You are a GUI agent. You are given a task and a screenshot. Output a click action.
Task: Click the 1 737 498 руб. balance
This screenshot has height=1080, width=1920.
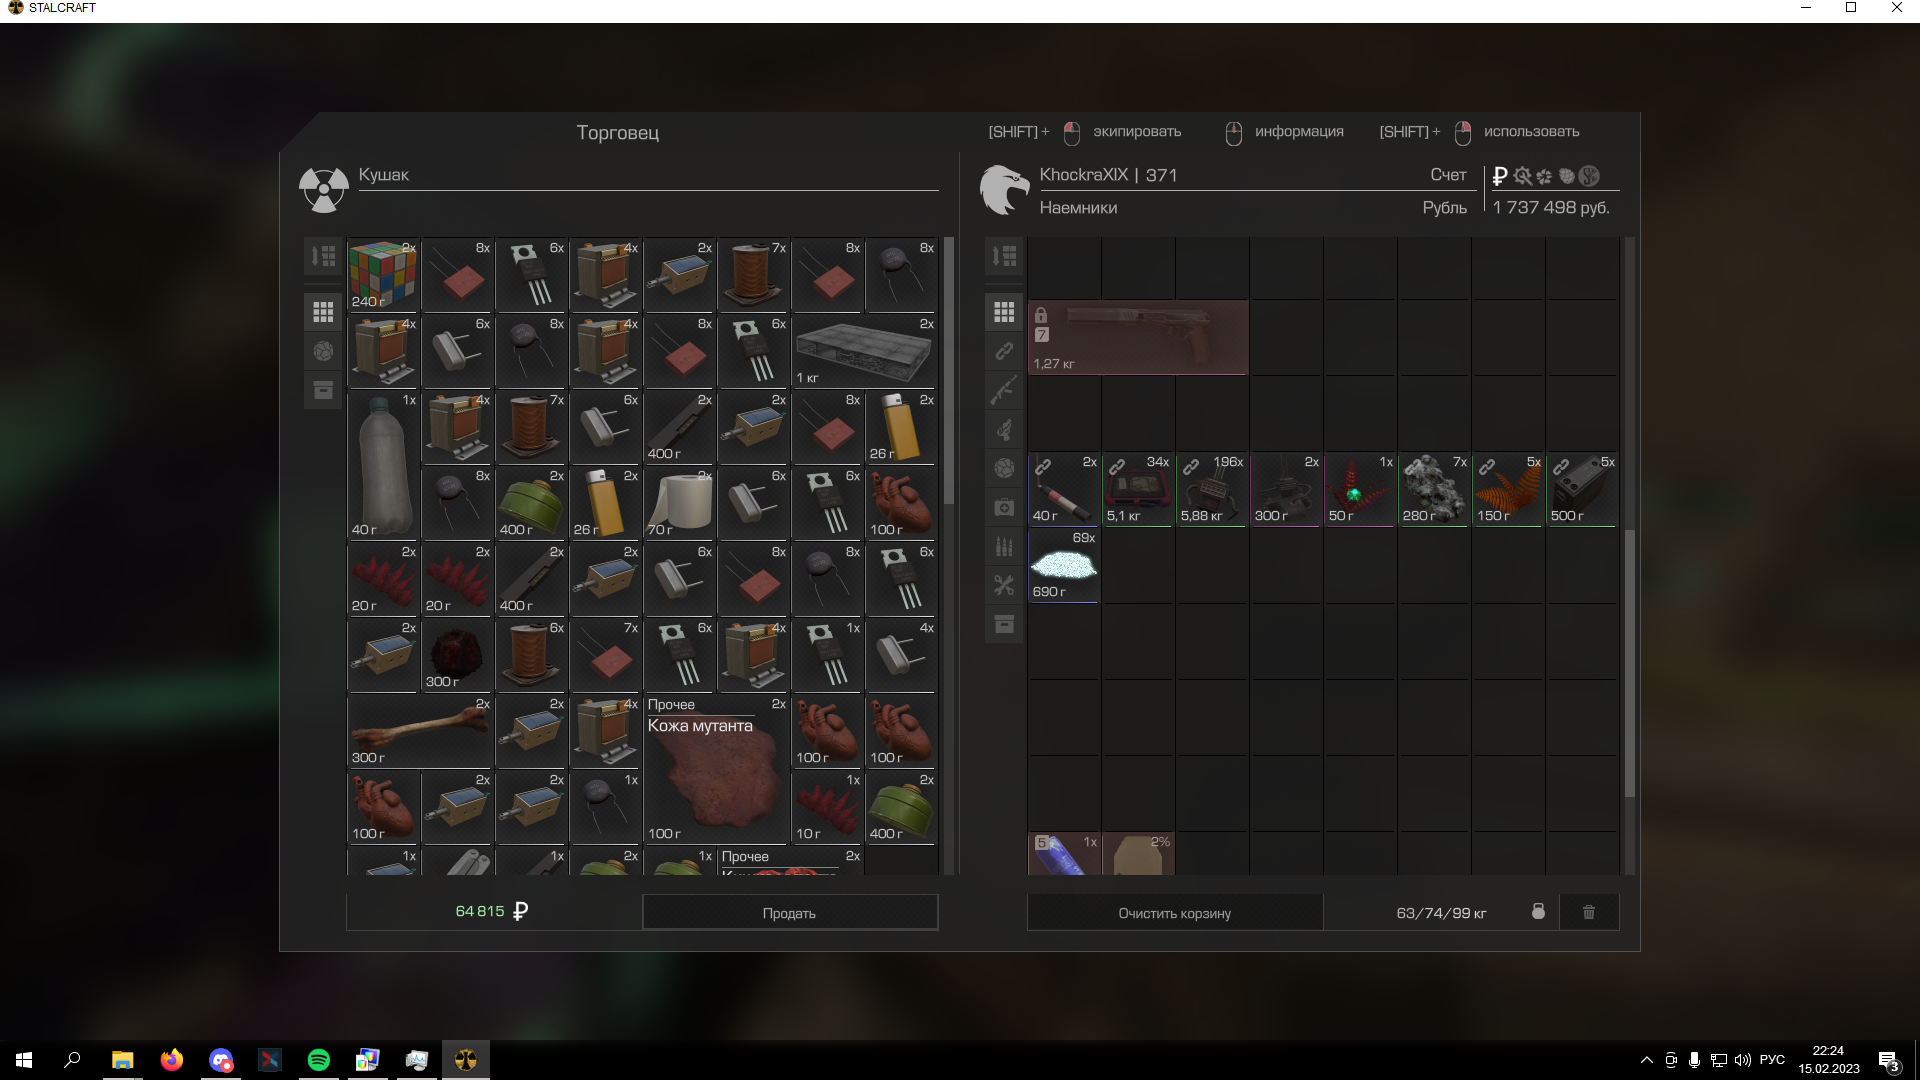pyautogui.click(x=1551, y=208)
